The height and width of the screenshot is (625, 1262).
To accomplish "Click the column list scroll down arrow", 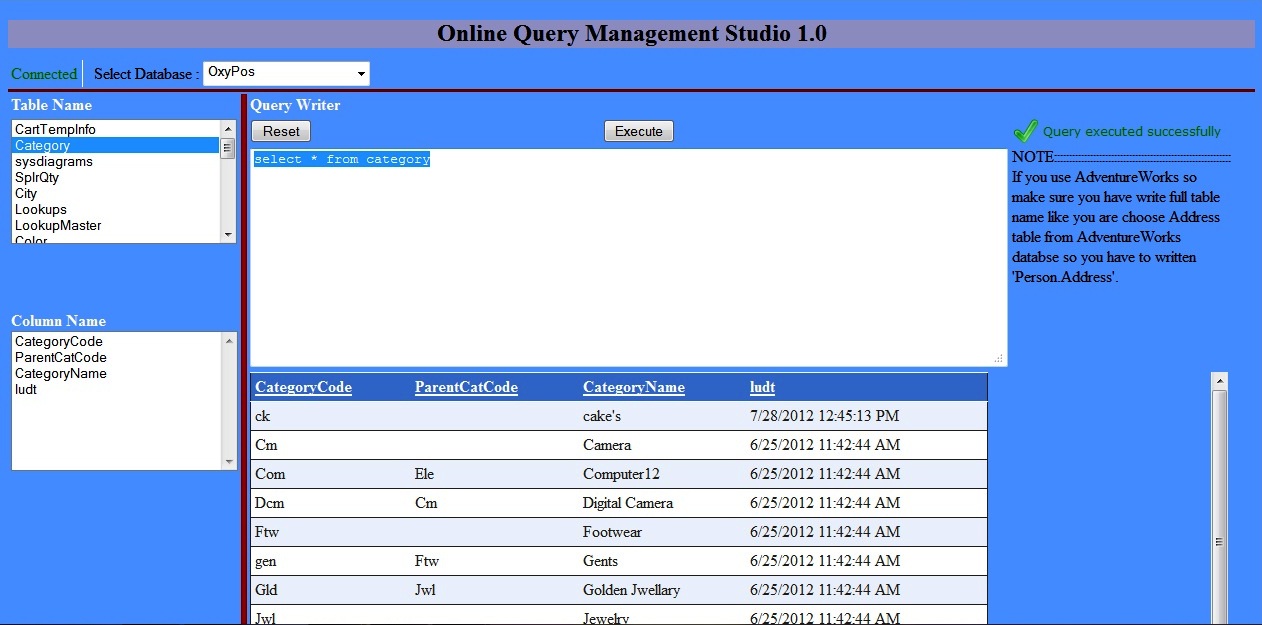I will 229,461.
